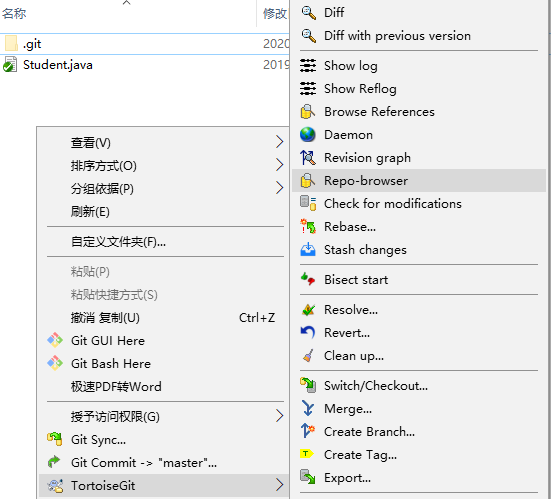Toggle sort arrow above 名称 column
Screen dimensions: 551x499
(127, 3)
